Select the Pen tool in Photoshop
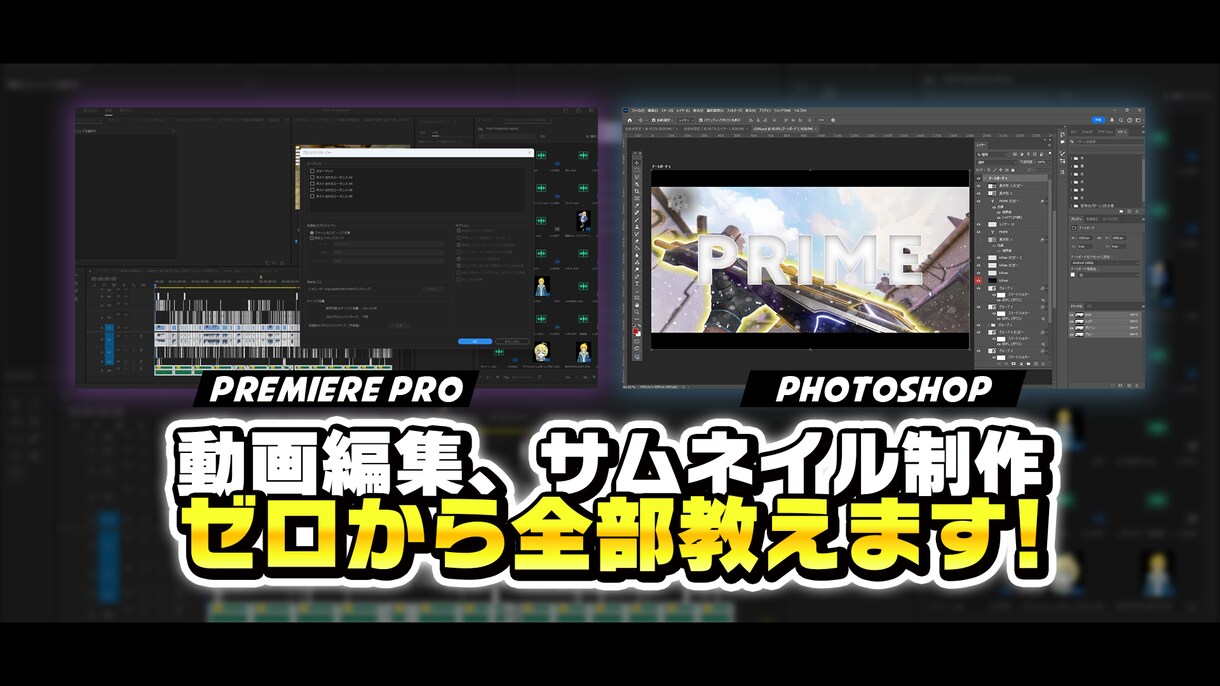1220x686 pixels. pos(637,277)
